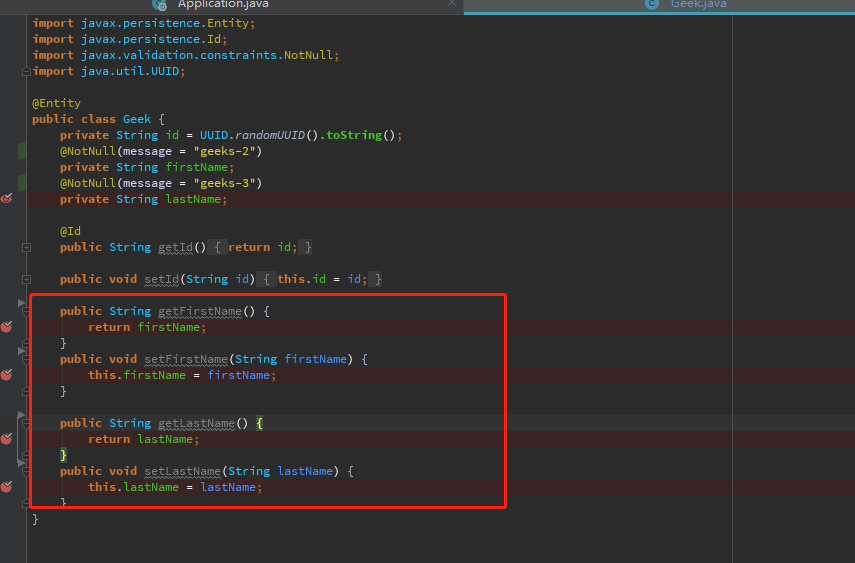Expand the folded getId() method
The height and width of the screenshot is (563, 855).
coord(26,247)
